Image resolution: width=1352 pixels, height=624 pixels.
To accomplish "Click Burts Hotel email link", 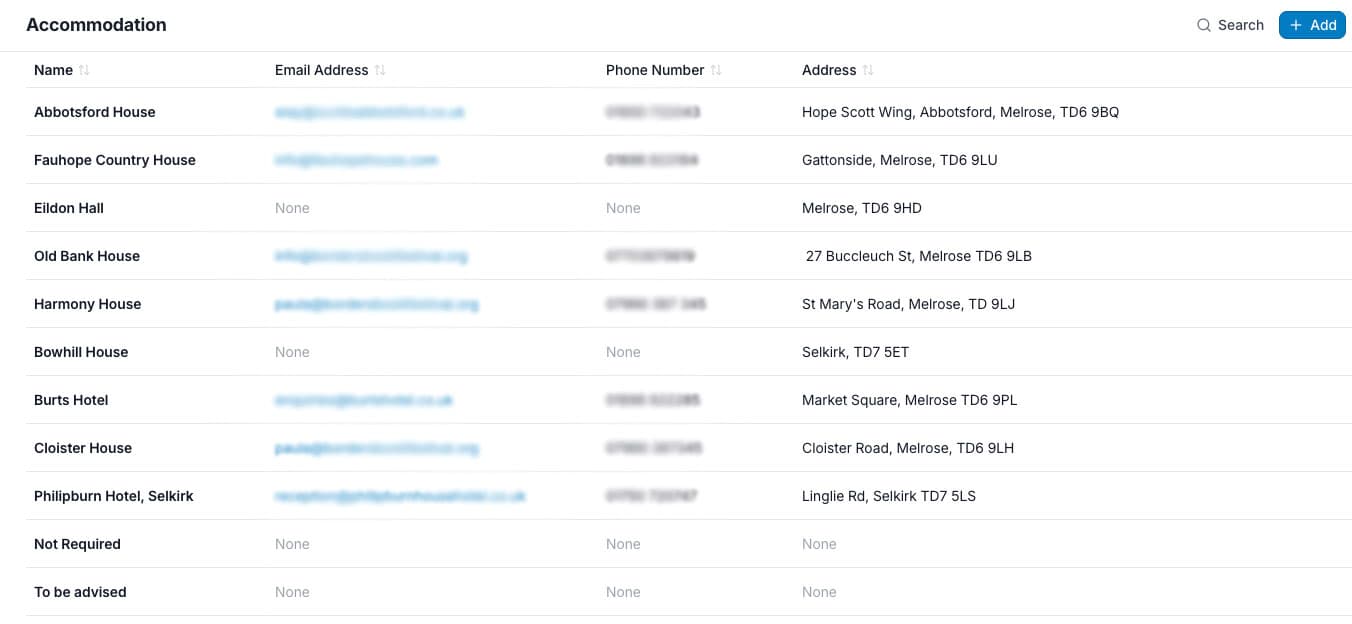I will pyautogui.click(x=364, y=400).
